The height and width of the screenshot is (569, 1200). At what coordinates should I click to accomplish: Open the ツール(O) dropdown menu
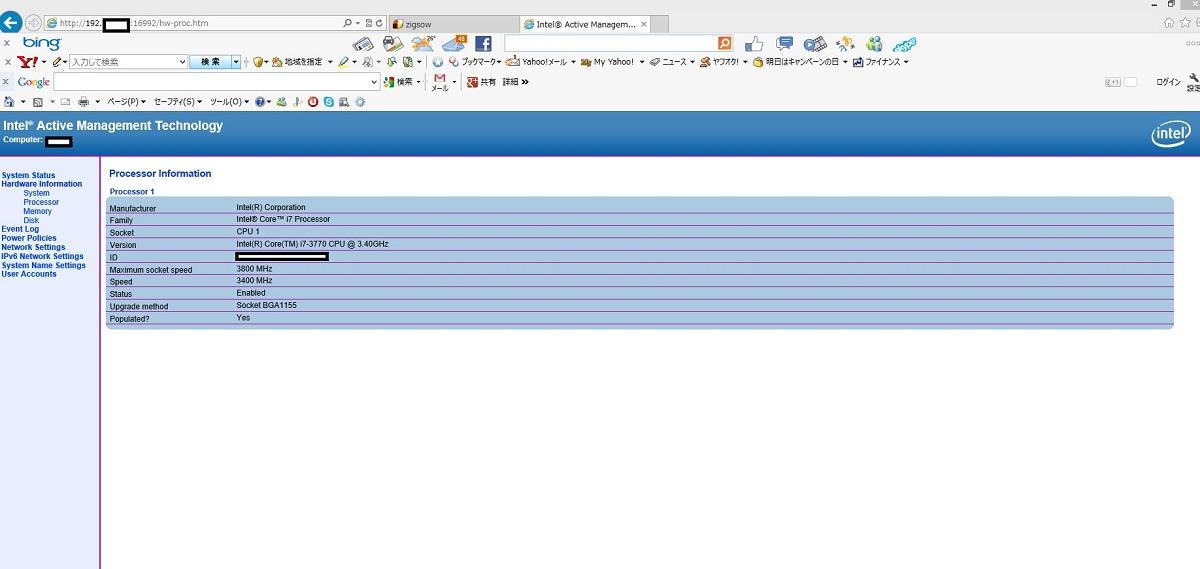coord(229,101)
